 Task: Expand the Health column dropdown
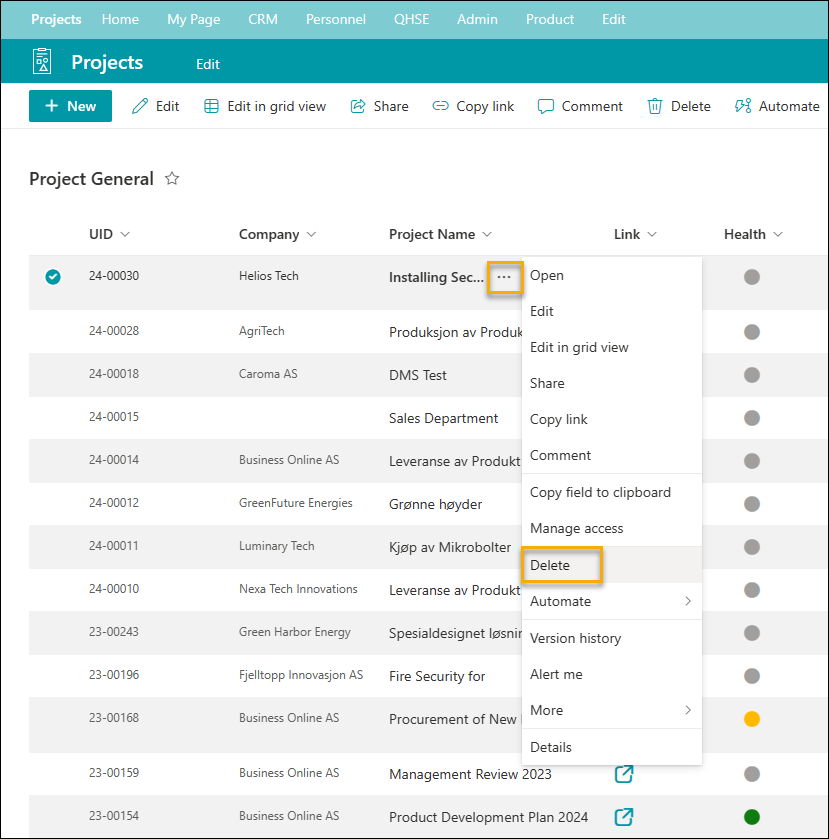pos(778,234)
